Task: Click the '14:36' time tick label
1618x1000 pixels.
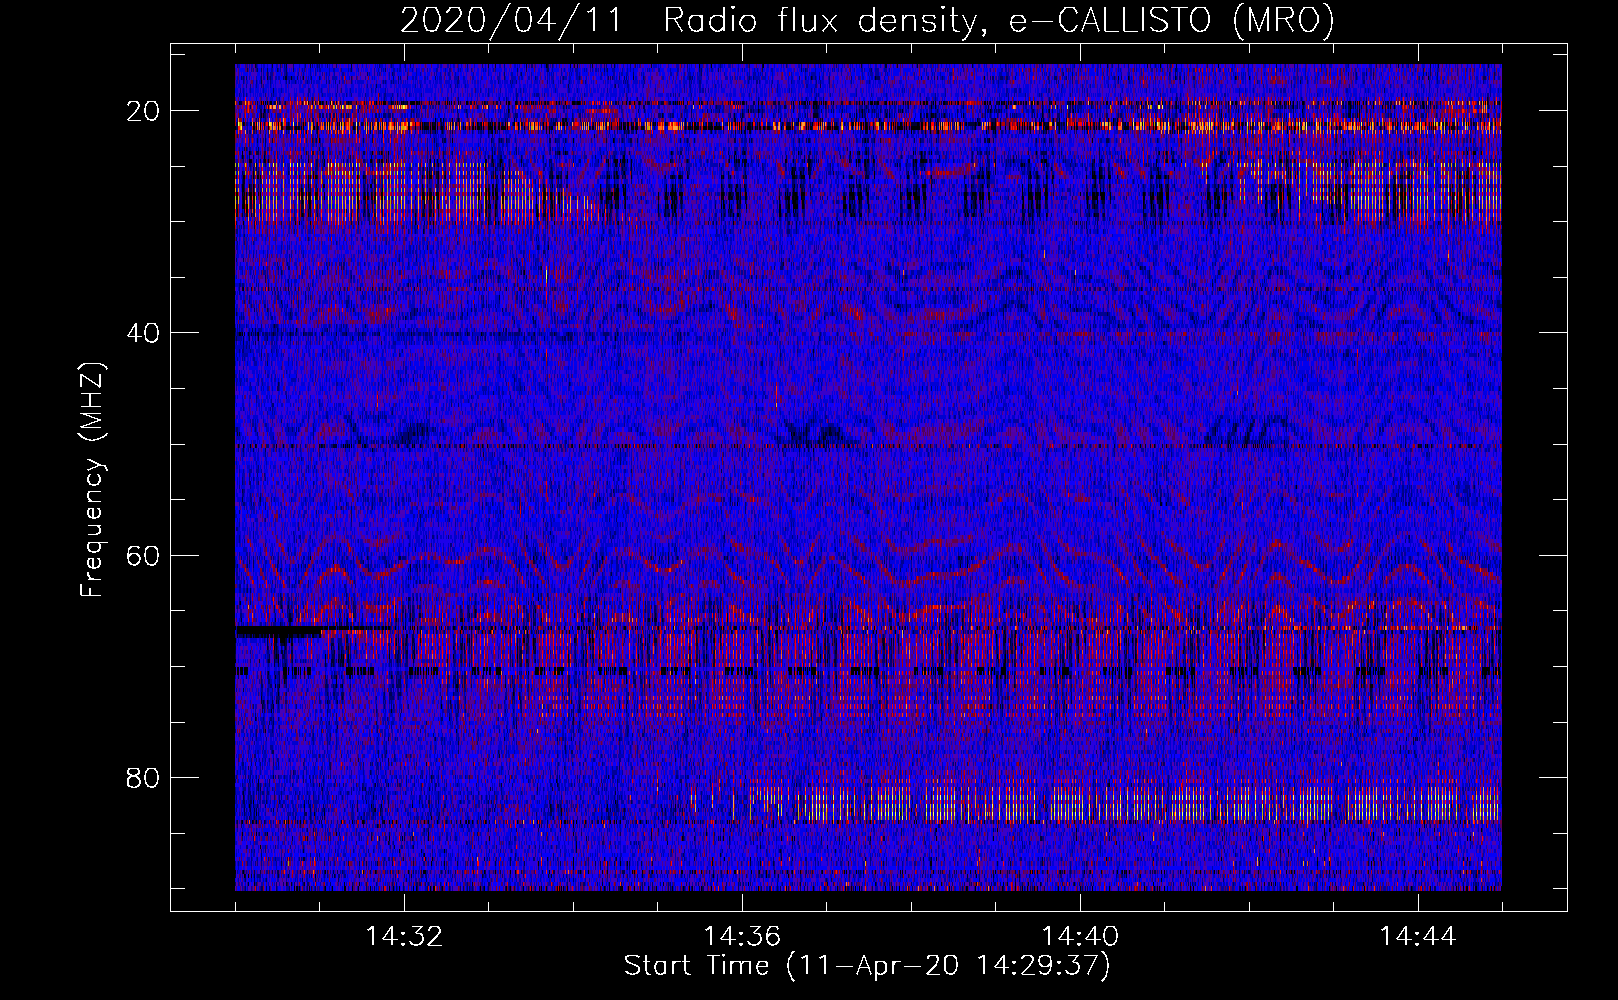Action: point(742,937)
